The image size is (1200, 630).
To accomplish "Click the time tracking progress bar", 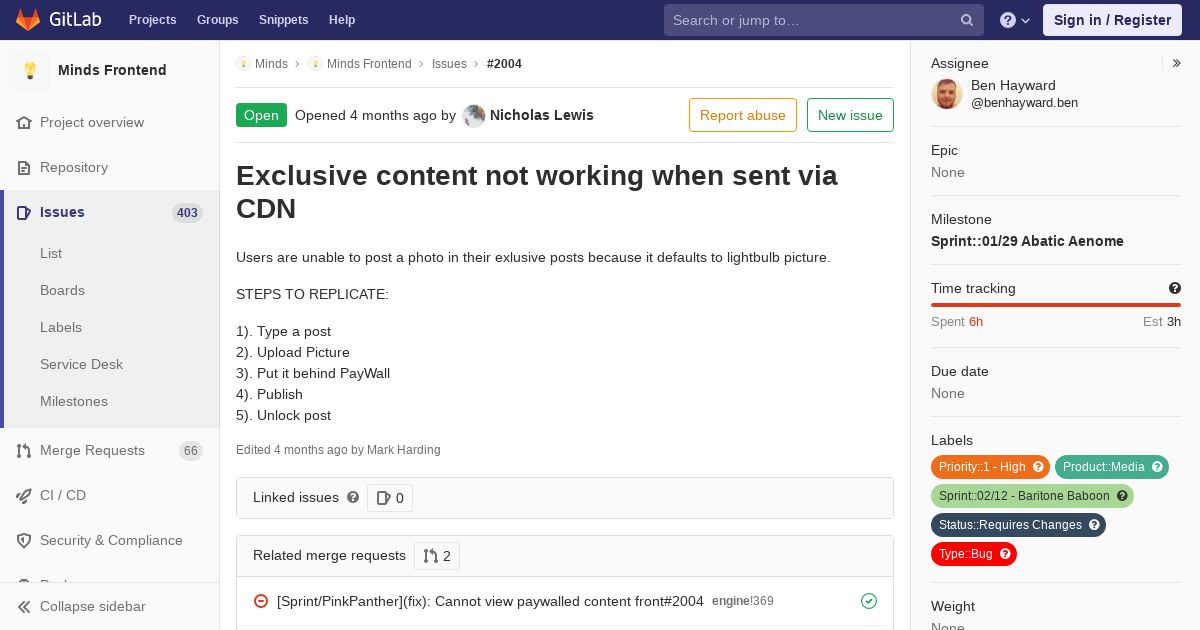I will coord(1056,305).
